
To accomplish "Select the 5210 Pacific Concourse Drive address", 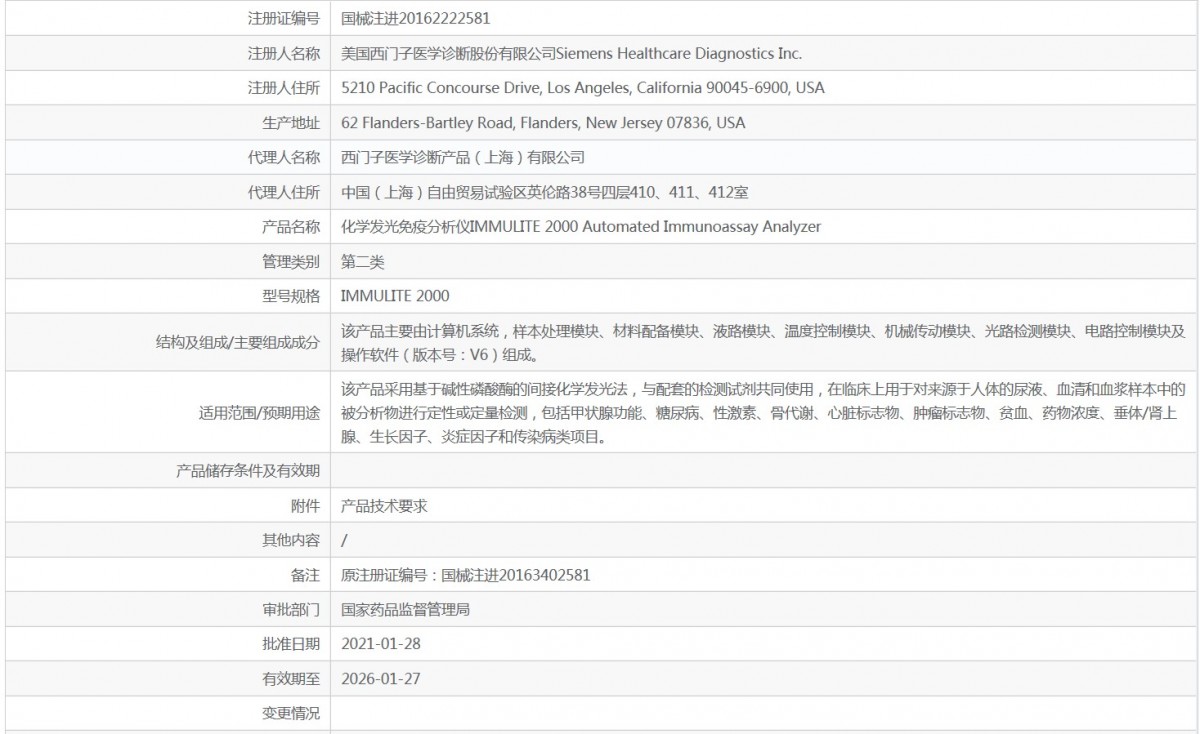I will 583,88.
